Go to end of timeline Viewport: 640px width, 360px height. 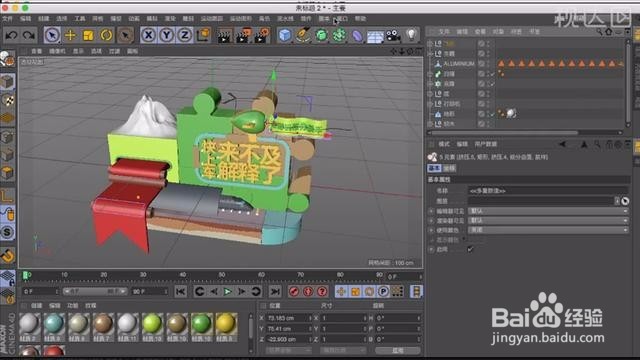[x=275, y=291]
